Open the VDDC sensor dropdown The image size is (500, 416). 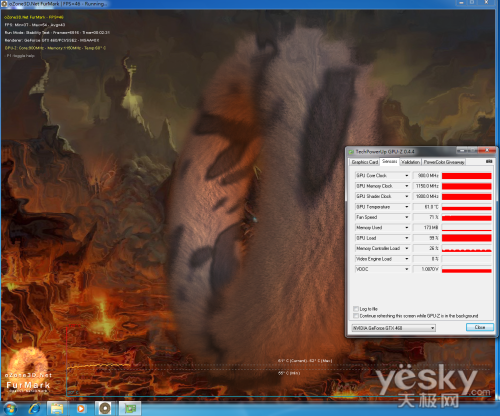coord(407,269)
